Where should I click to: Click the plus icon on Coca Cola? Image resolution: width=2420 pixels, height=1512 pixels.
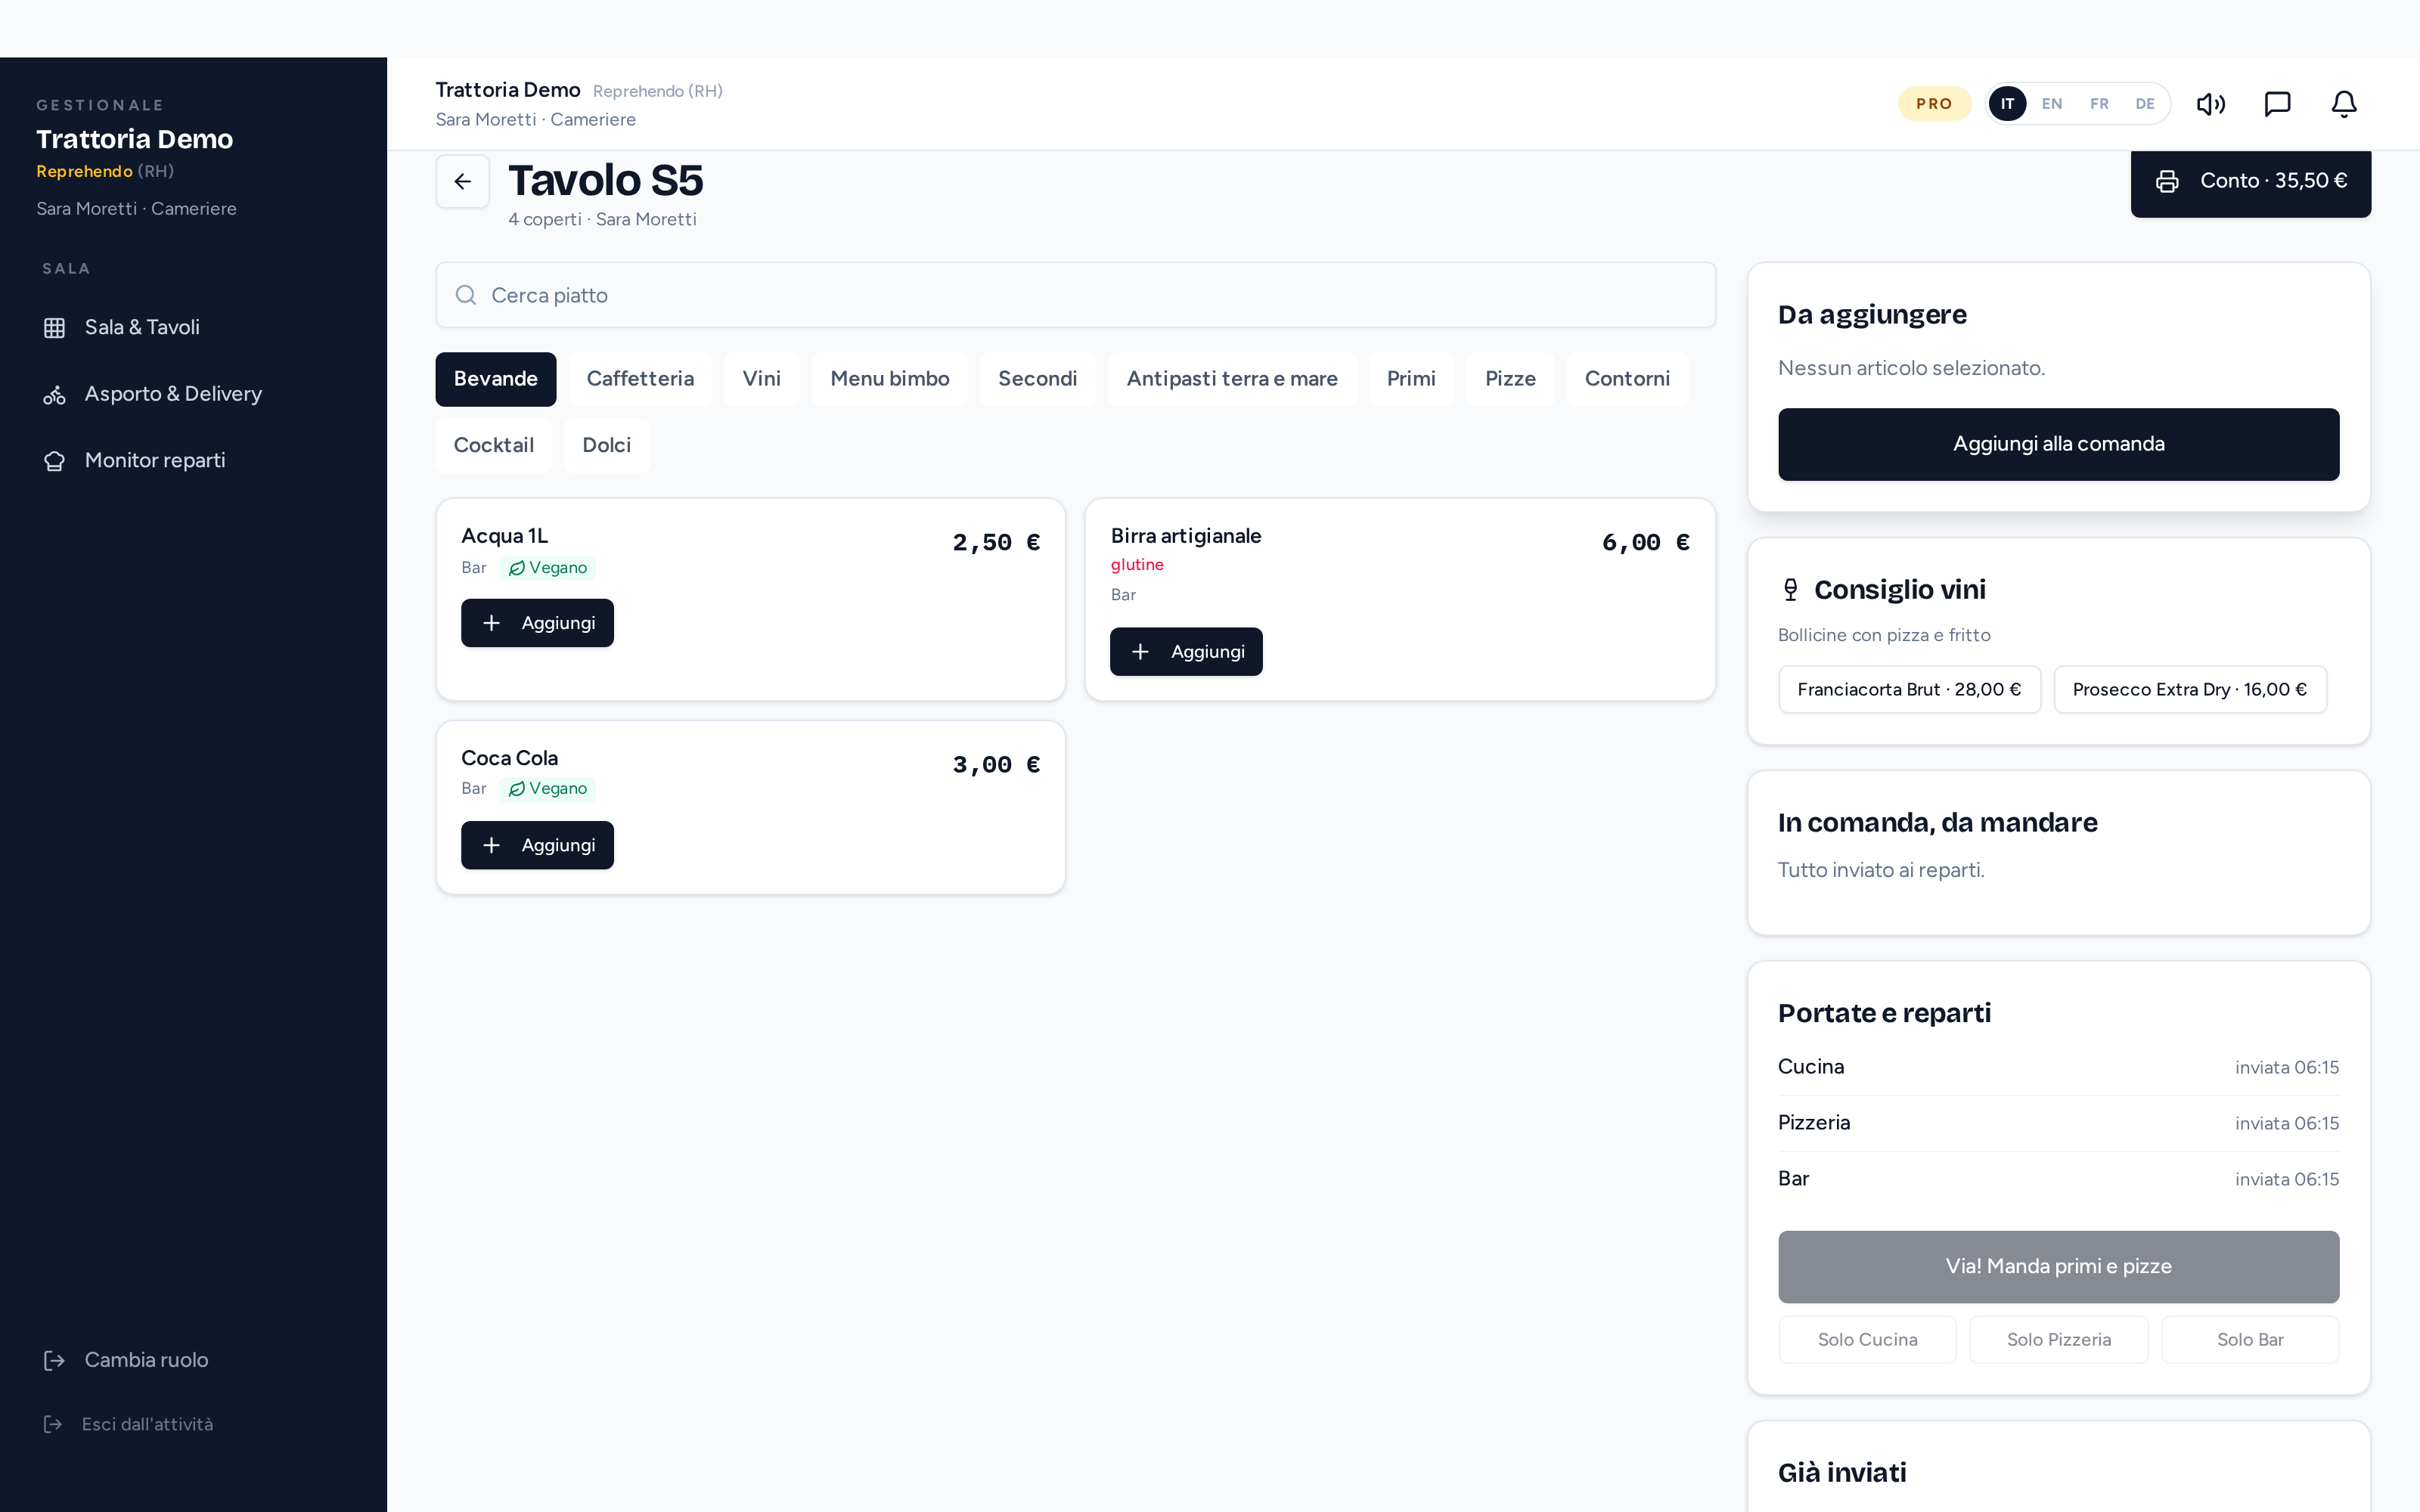(491, 845)
